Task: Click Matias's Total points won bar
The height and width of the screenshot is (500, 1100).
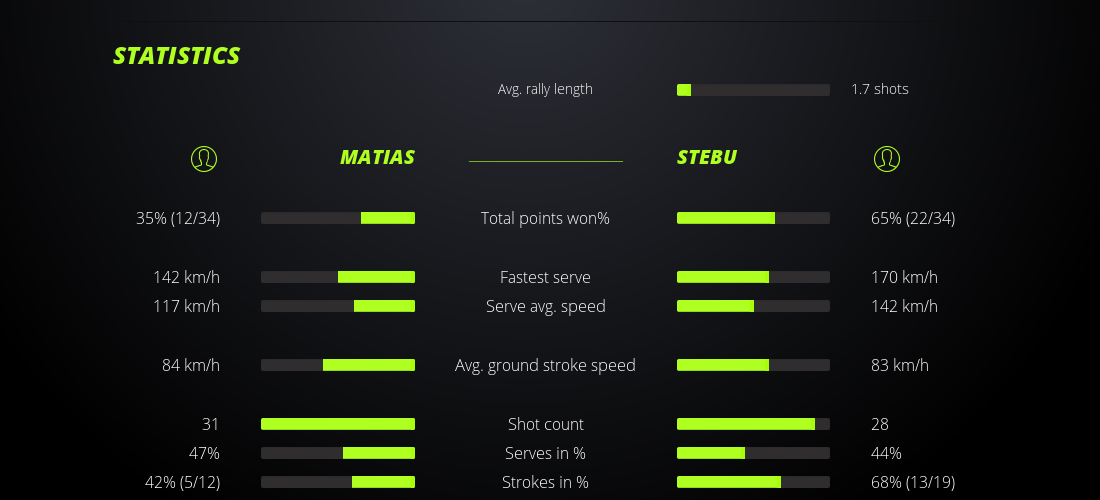Action: tap(338, 218)
